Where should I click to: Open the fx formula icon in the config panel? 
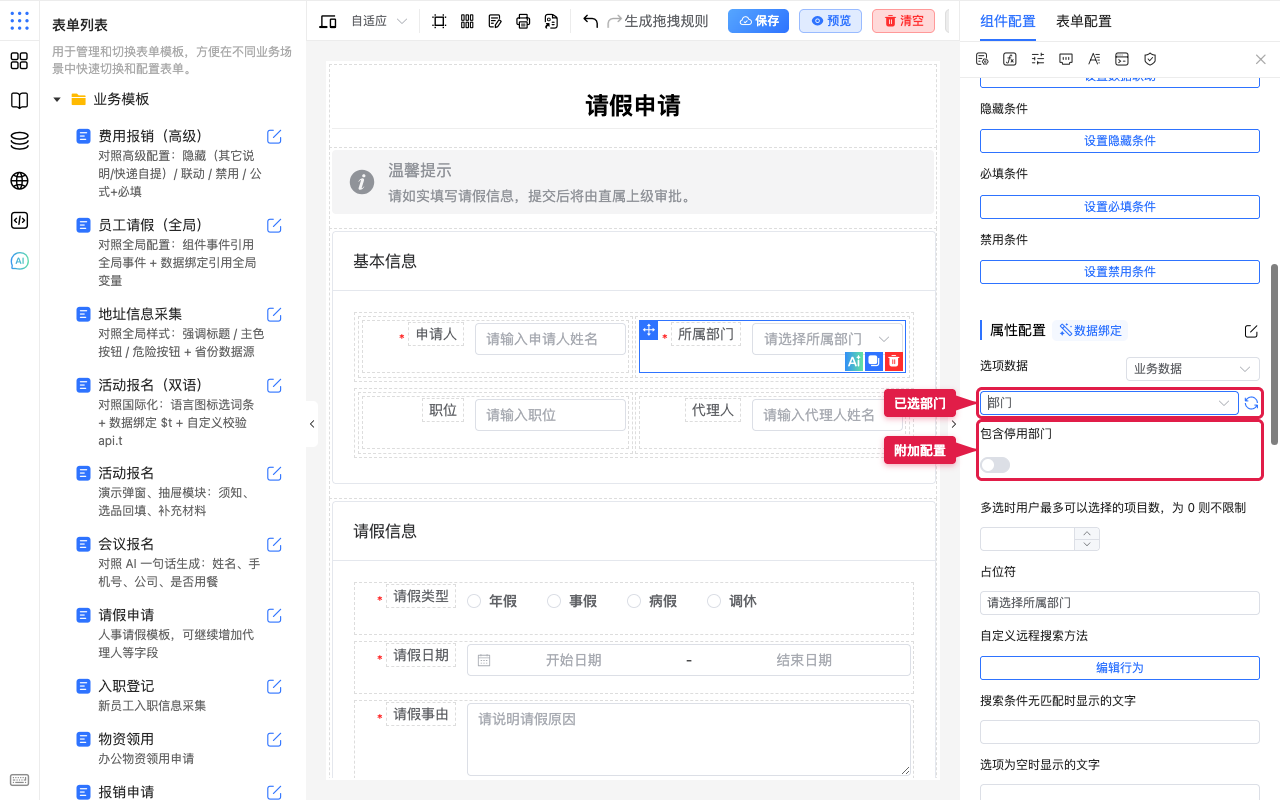(x=1010, y=59)
